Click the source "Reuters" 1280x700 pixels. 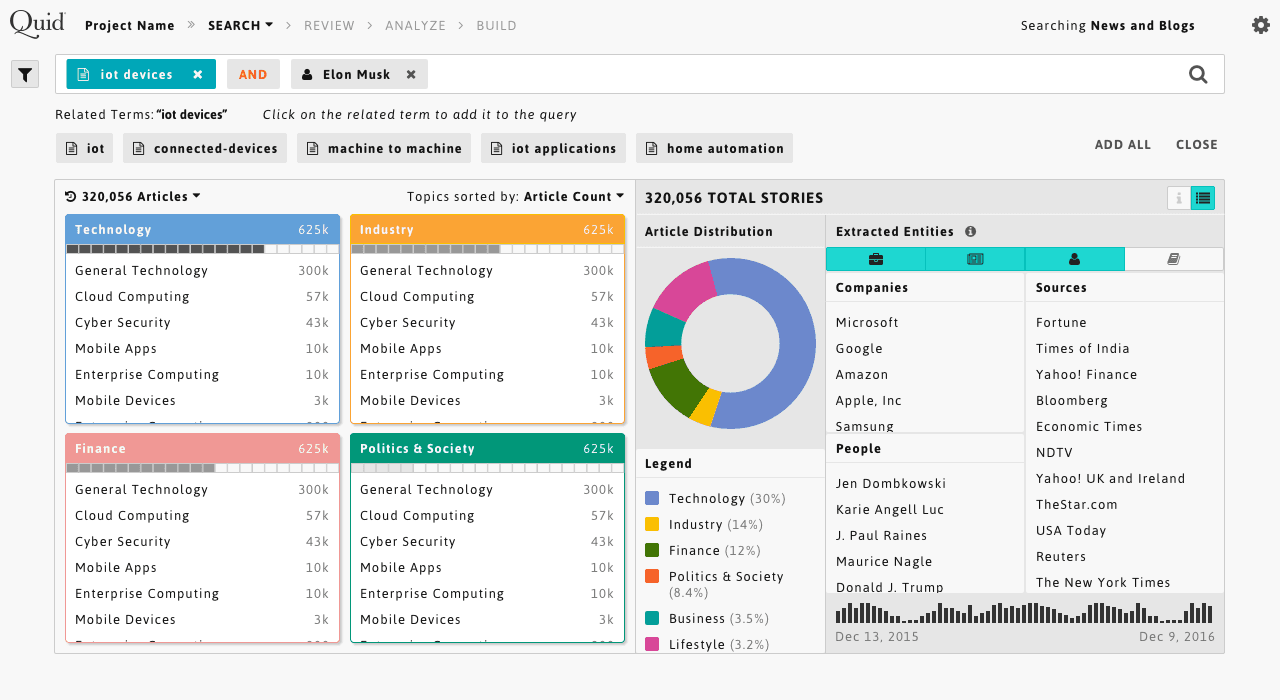[x=1061, y=557]
